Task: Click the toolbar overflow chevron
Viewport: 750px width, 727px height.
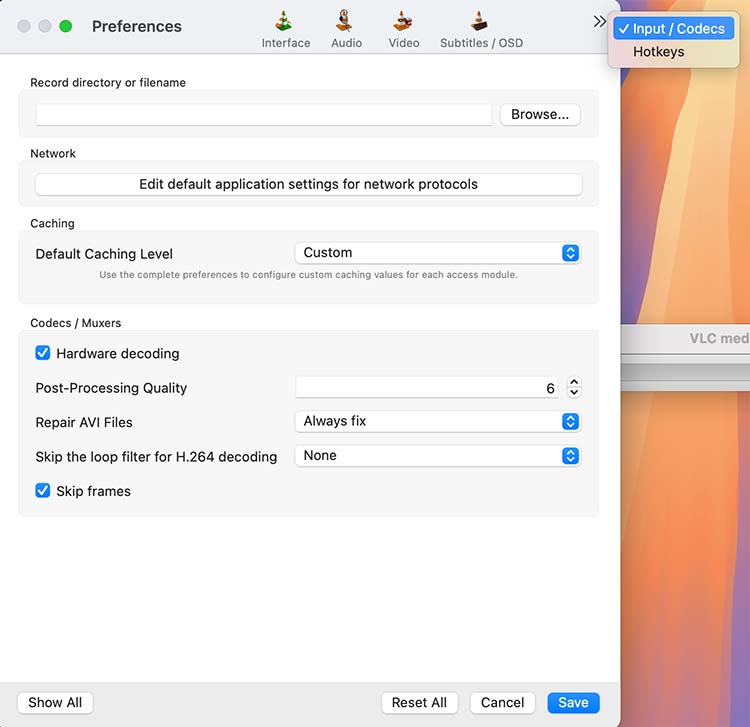Action: (599, 21)
